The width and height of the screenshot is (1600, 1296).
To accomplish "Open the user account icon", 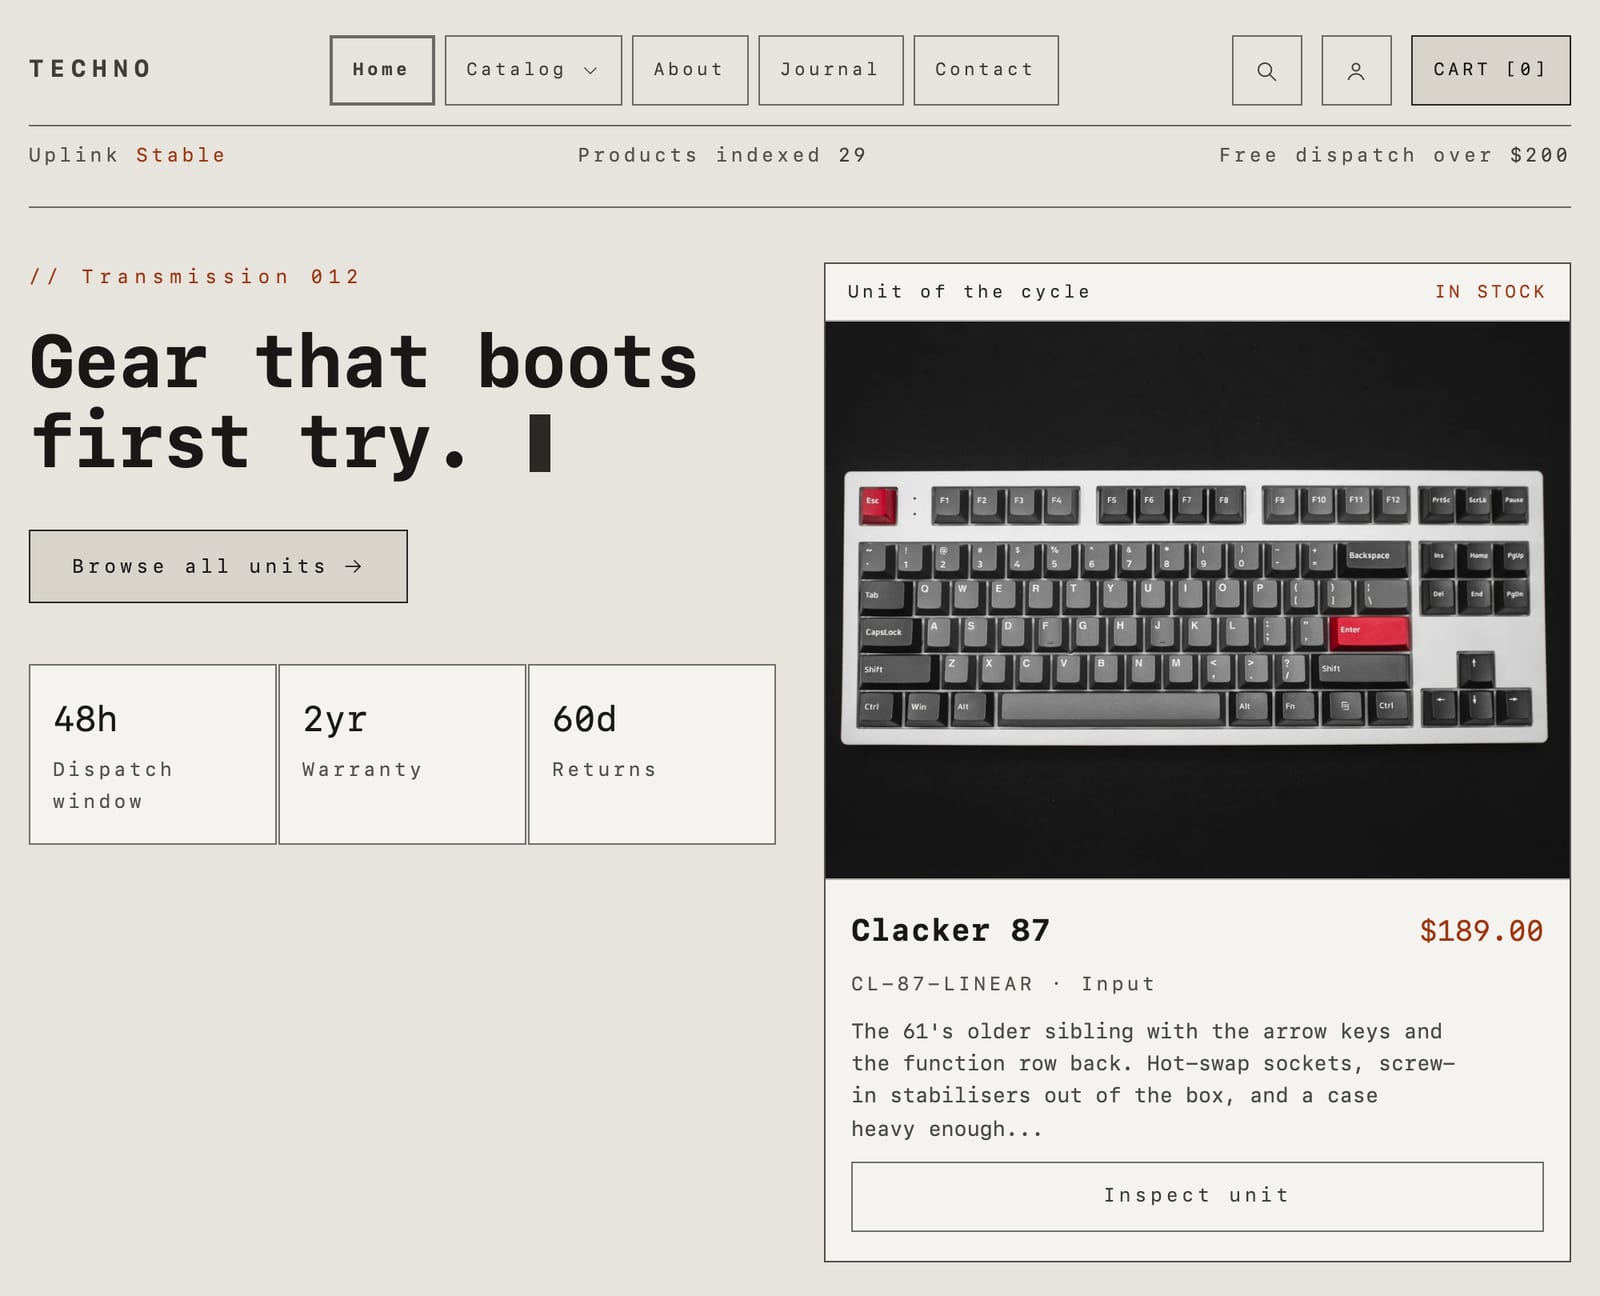I will point(1356,70).
